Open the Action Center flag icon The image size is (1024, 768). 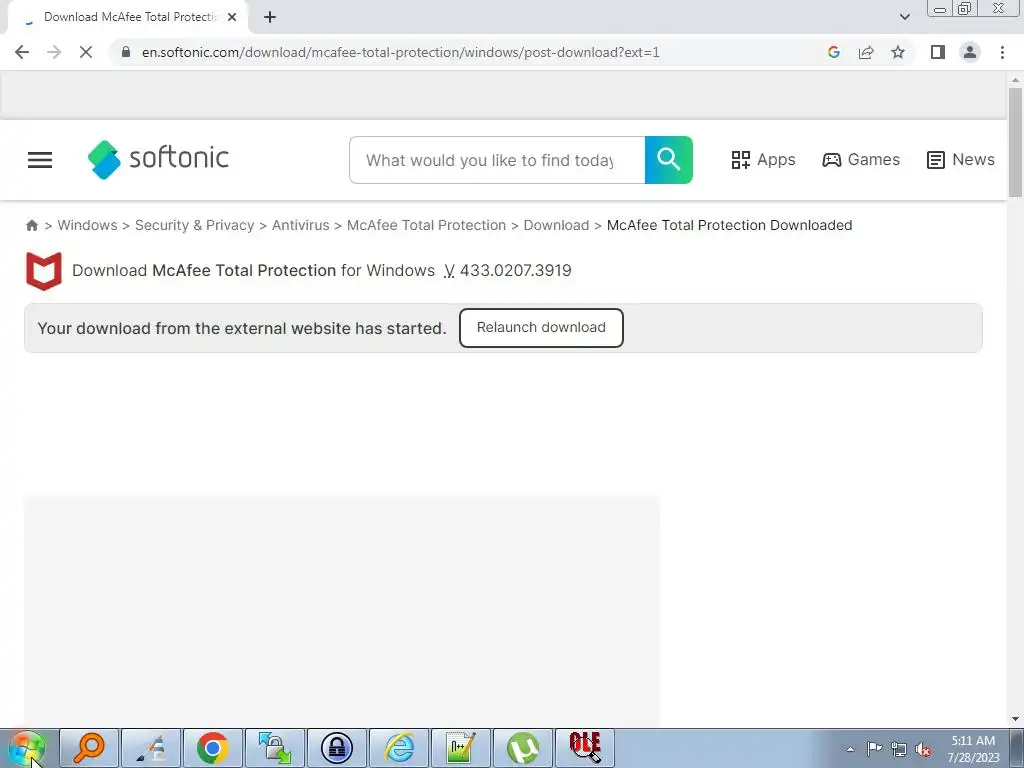click(x=874, y=748)
